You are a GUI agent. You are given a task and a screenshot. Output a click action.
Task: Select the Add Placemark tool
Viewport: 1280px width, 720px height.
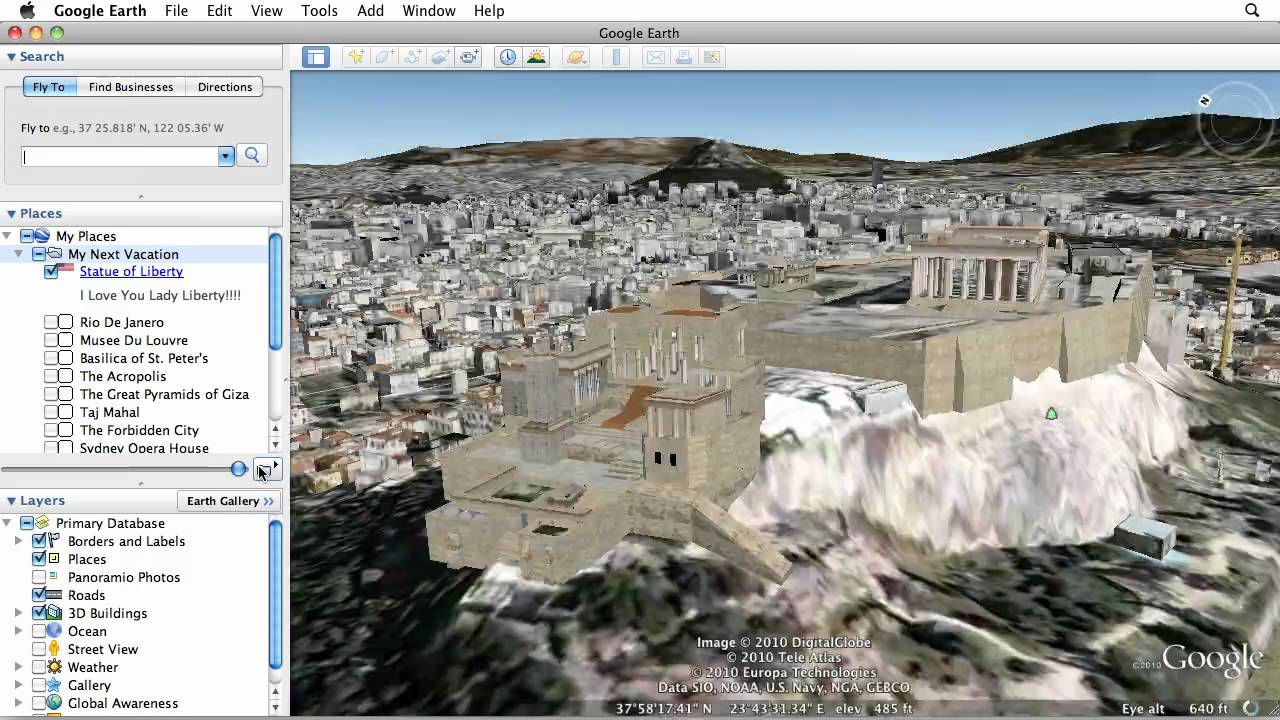pyautogui.click(x=356, y=57)
